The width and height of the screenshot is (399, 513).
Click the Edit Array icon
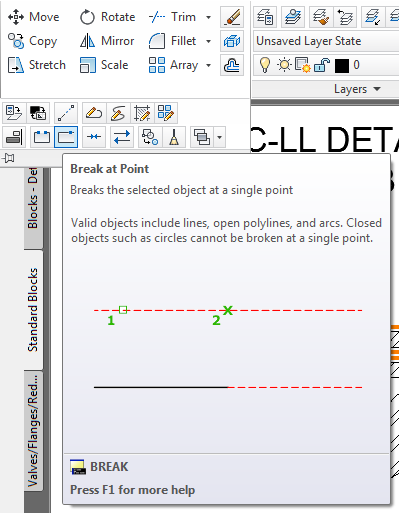tap(166, 113)
